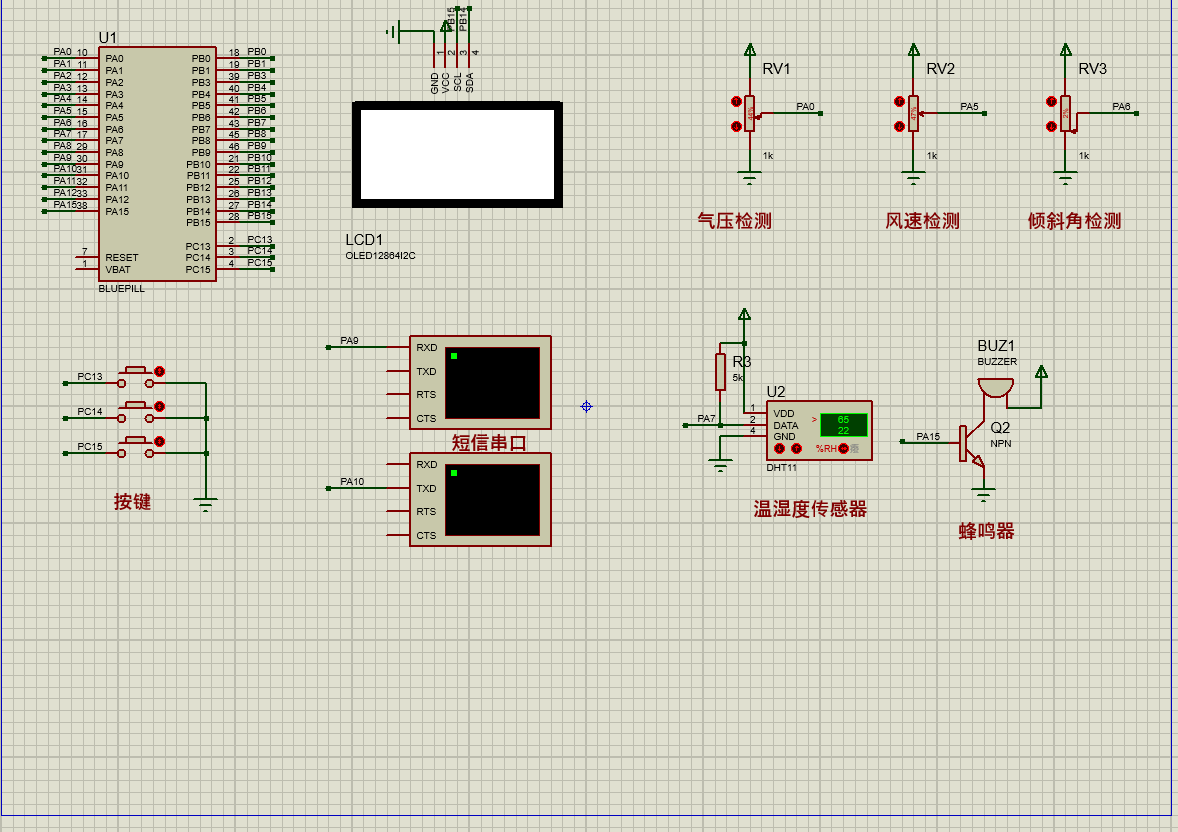1178x832 pixels.
Task: Click the OLED12864I2C part name text
Action: (380, 256)
